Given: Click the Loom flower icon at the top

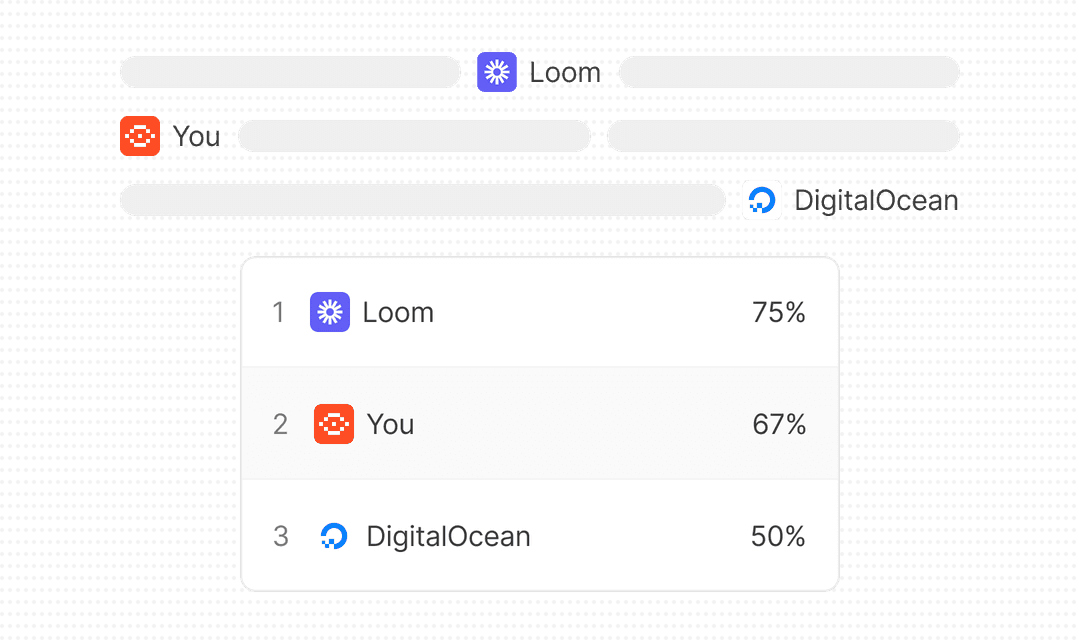Looking at the screenshot, I should [x=497, y=71].
